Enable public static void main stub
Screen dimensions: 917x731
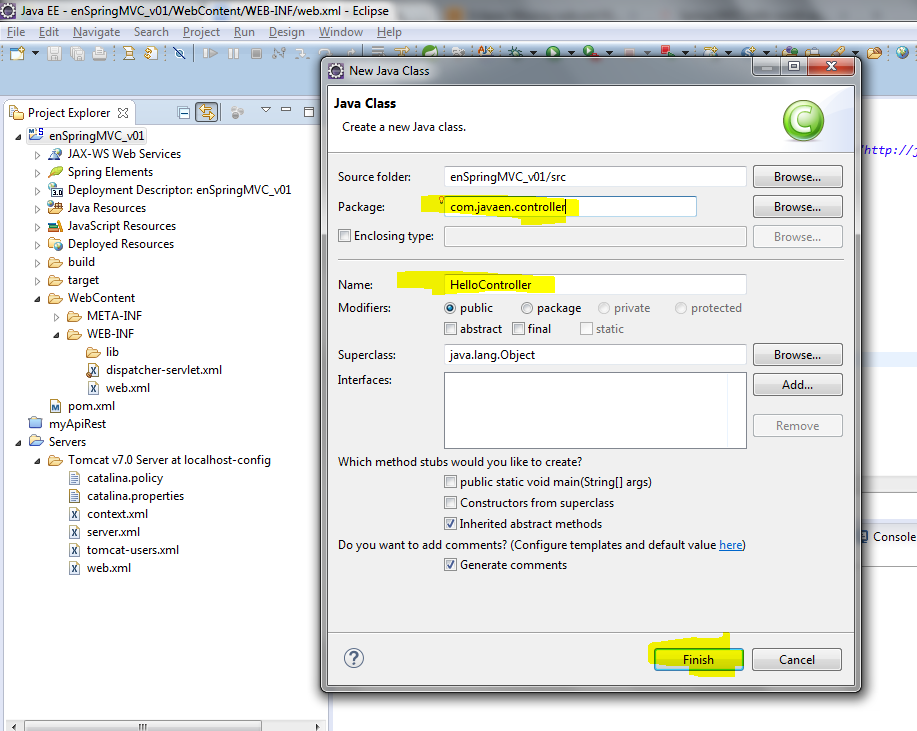tap(450, 482)
